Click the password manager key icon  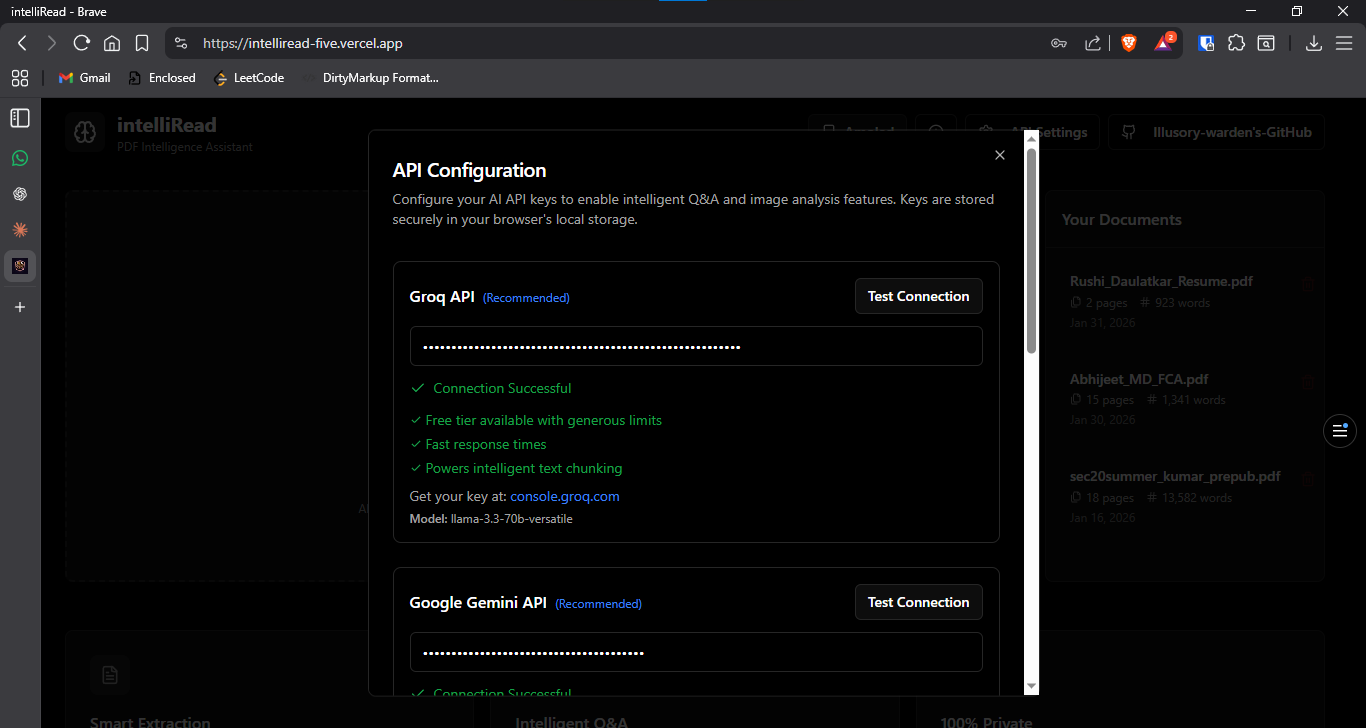pyautogui.click(x=1059, y=43)
